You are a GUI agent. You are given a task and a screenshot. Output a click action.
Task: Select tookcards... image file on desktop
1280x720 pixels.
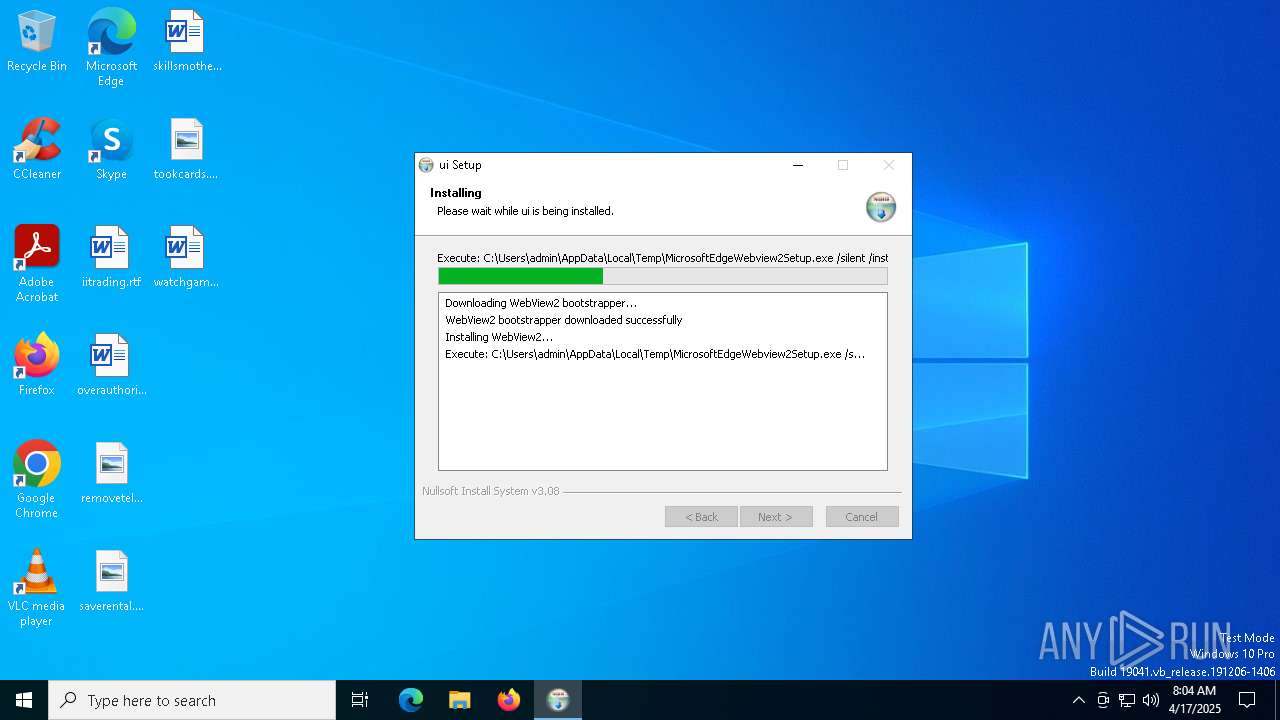click(186, 150)
